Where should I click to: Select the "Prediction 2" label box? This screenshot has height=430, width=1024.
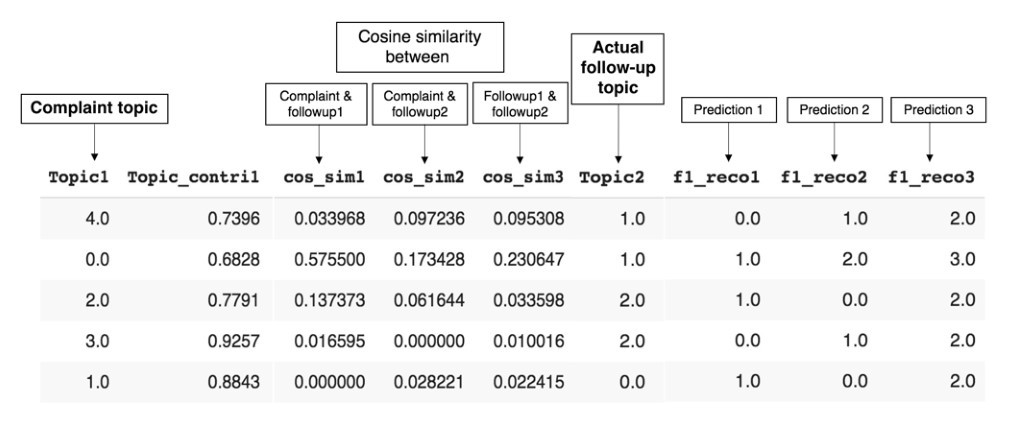(x=834, y=109)
